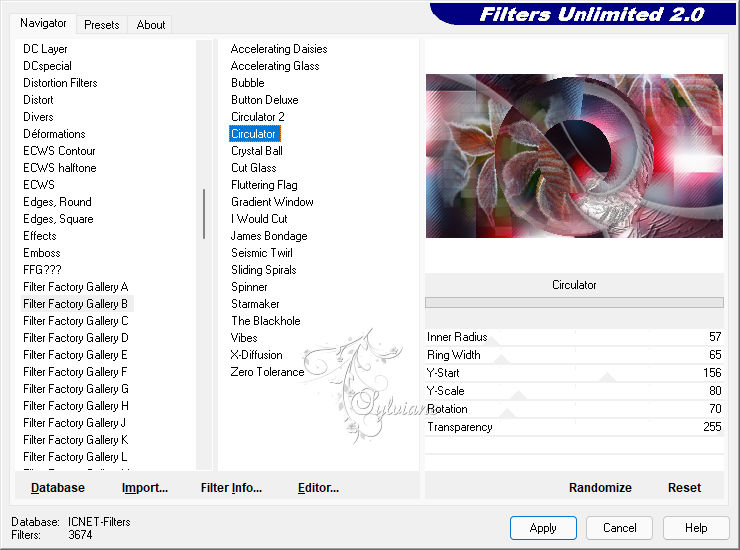
Task: Adjust the Y-Scale slider
Action: pyautogui.click(x=574, y=391)
